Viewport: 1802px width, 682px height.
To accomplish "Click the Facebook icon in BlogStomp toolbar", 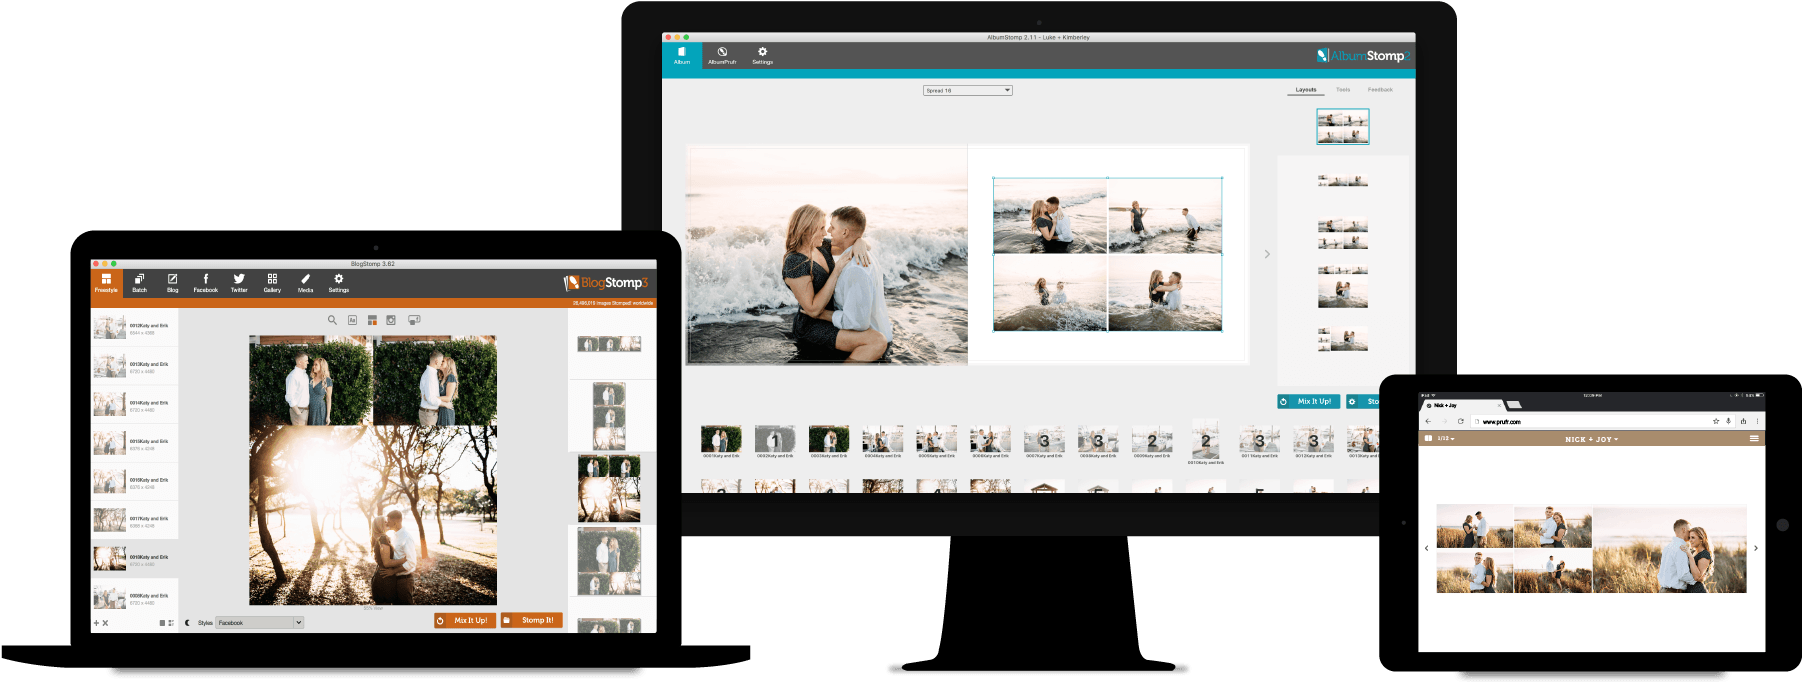I will (x=206, y=283).
